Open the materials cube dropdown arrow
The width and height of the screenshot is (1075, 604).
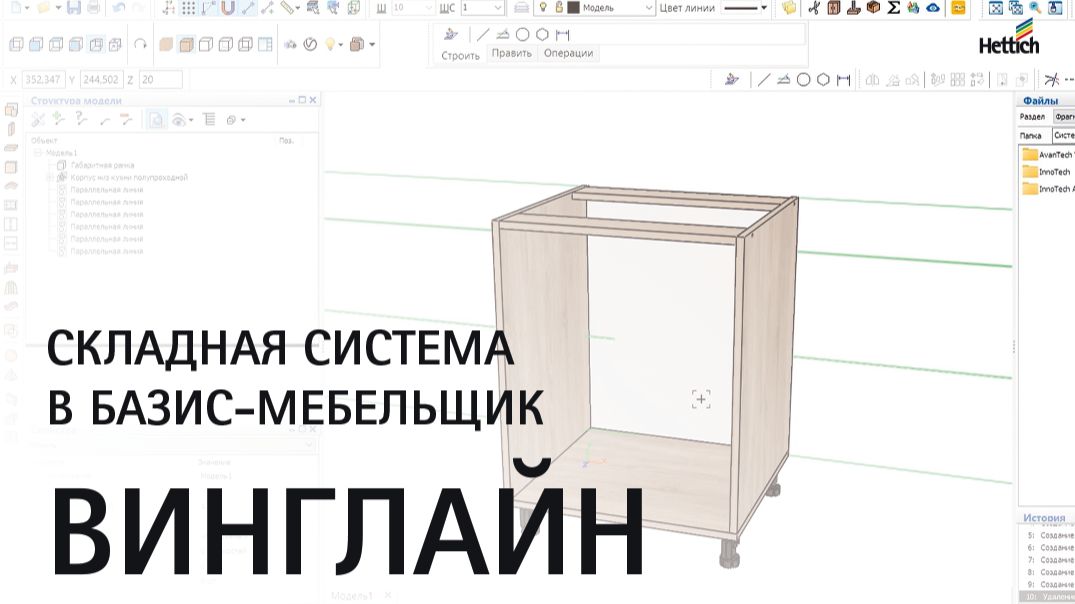pos(372,45)
